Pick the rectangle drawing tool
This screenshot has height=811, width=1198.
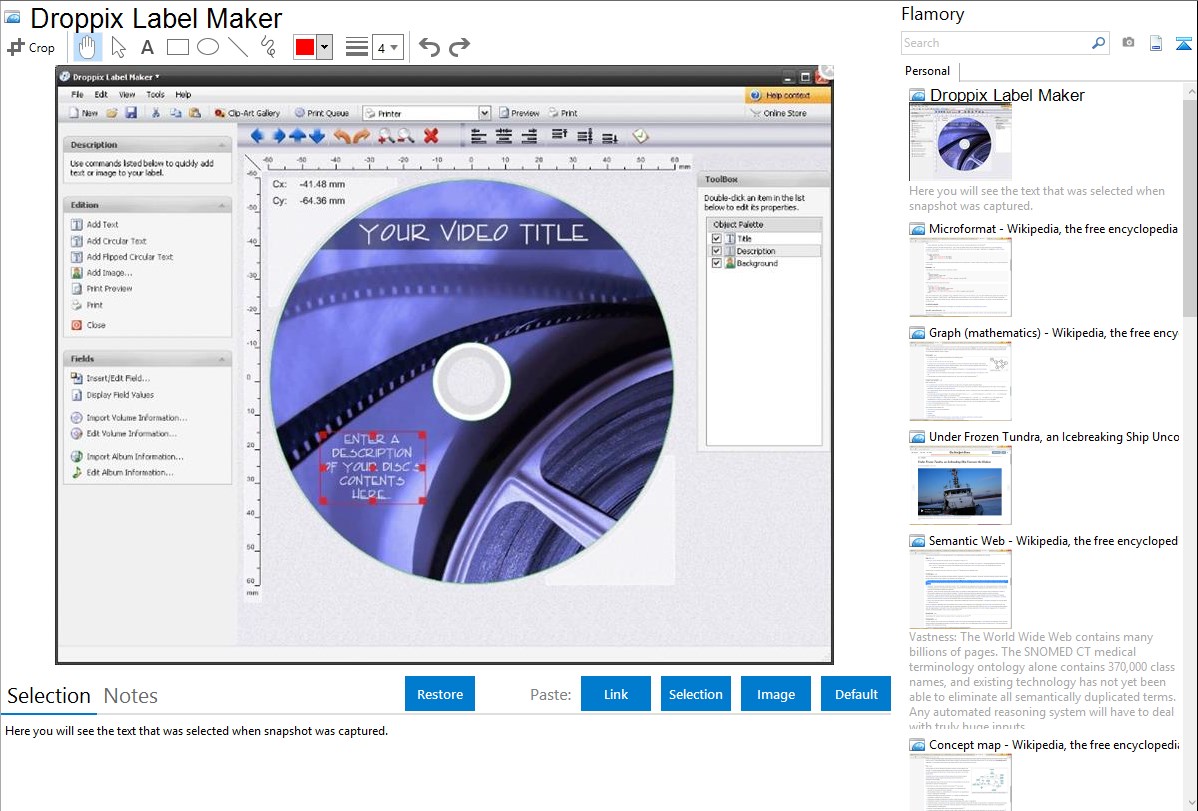(177, 47)
